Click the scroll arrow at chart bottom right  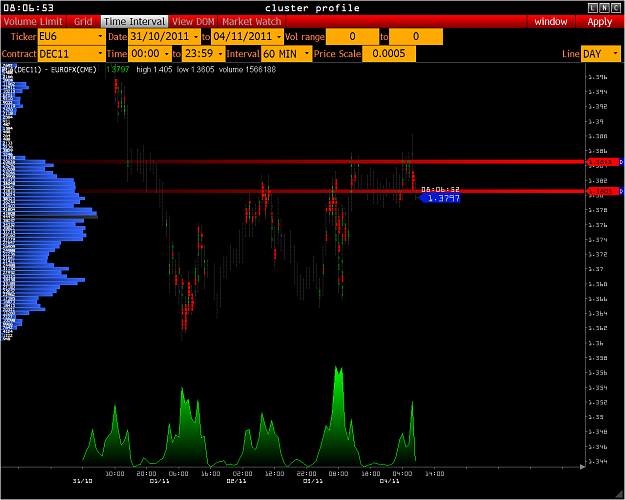(x=582, y=466)
